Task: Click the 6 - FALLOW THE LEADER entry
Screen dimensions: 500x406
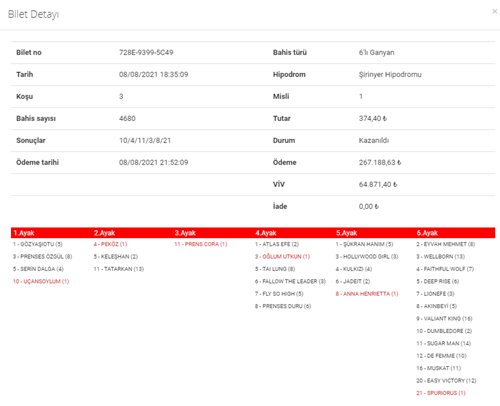Action: (290, 281)
